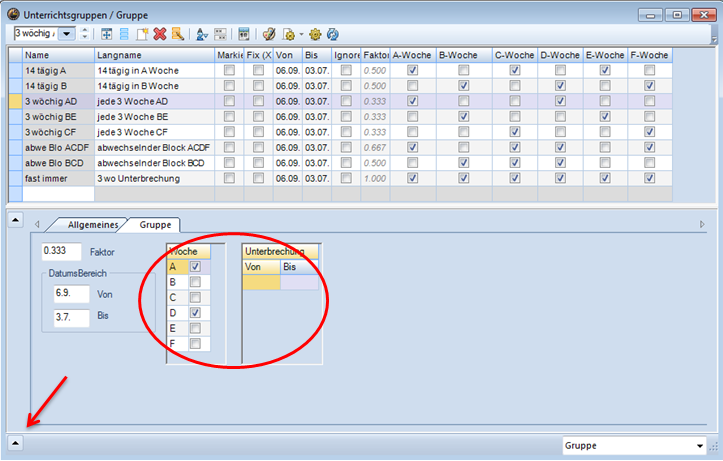Click the paint palette icon in toolbar
The width and height of the screenshot is (723, 461).
[x=269, y=33]
